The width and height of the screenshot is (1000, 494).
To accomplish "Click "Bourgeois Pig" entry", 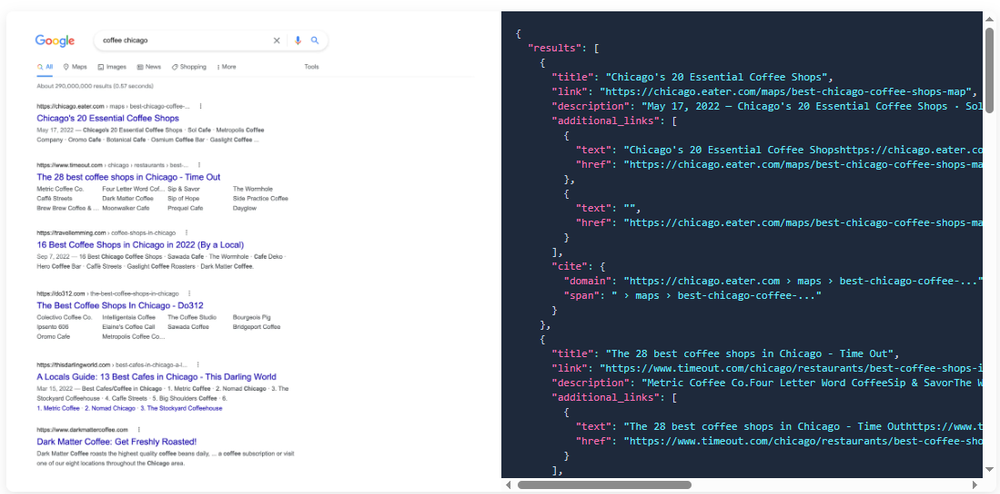I will (252, 317).
